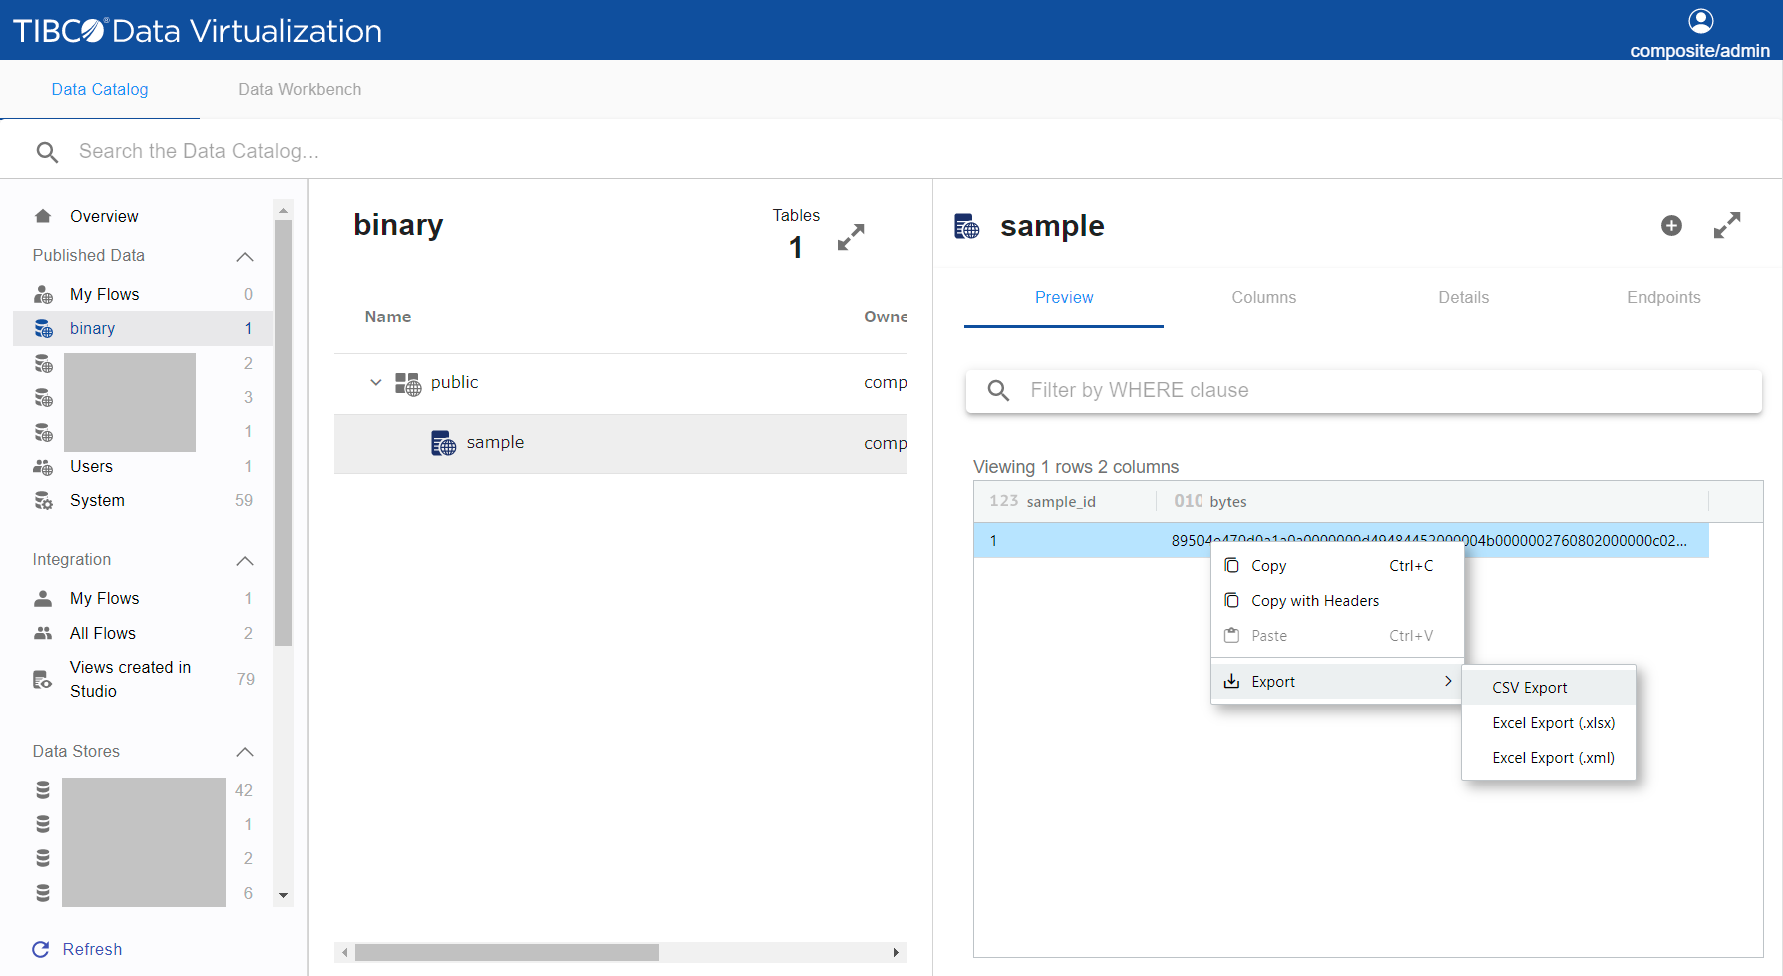Viewport: 1783px width, 976px height.
Task: Click the horizontal scrollbar thumb under the table list
Action: (507, 952)
